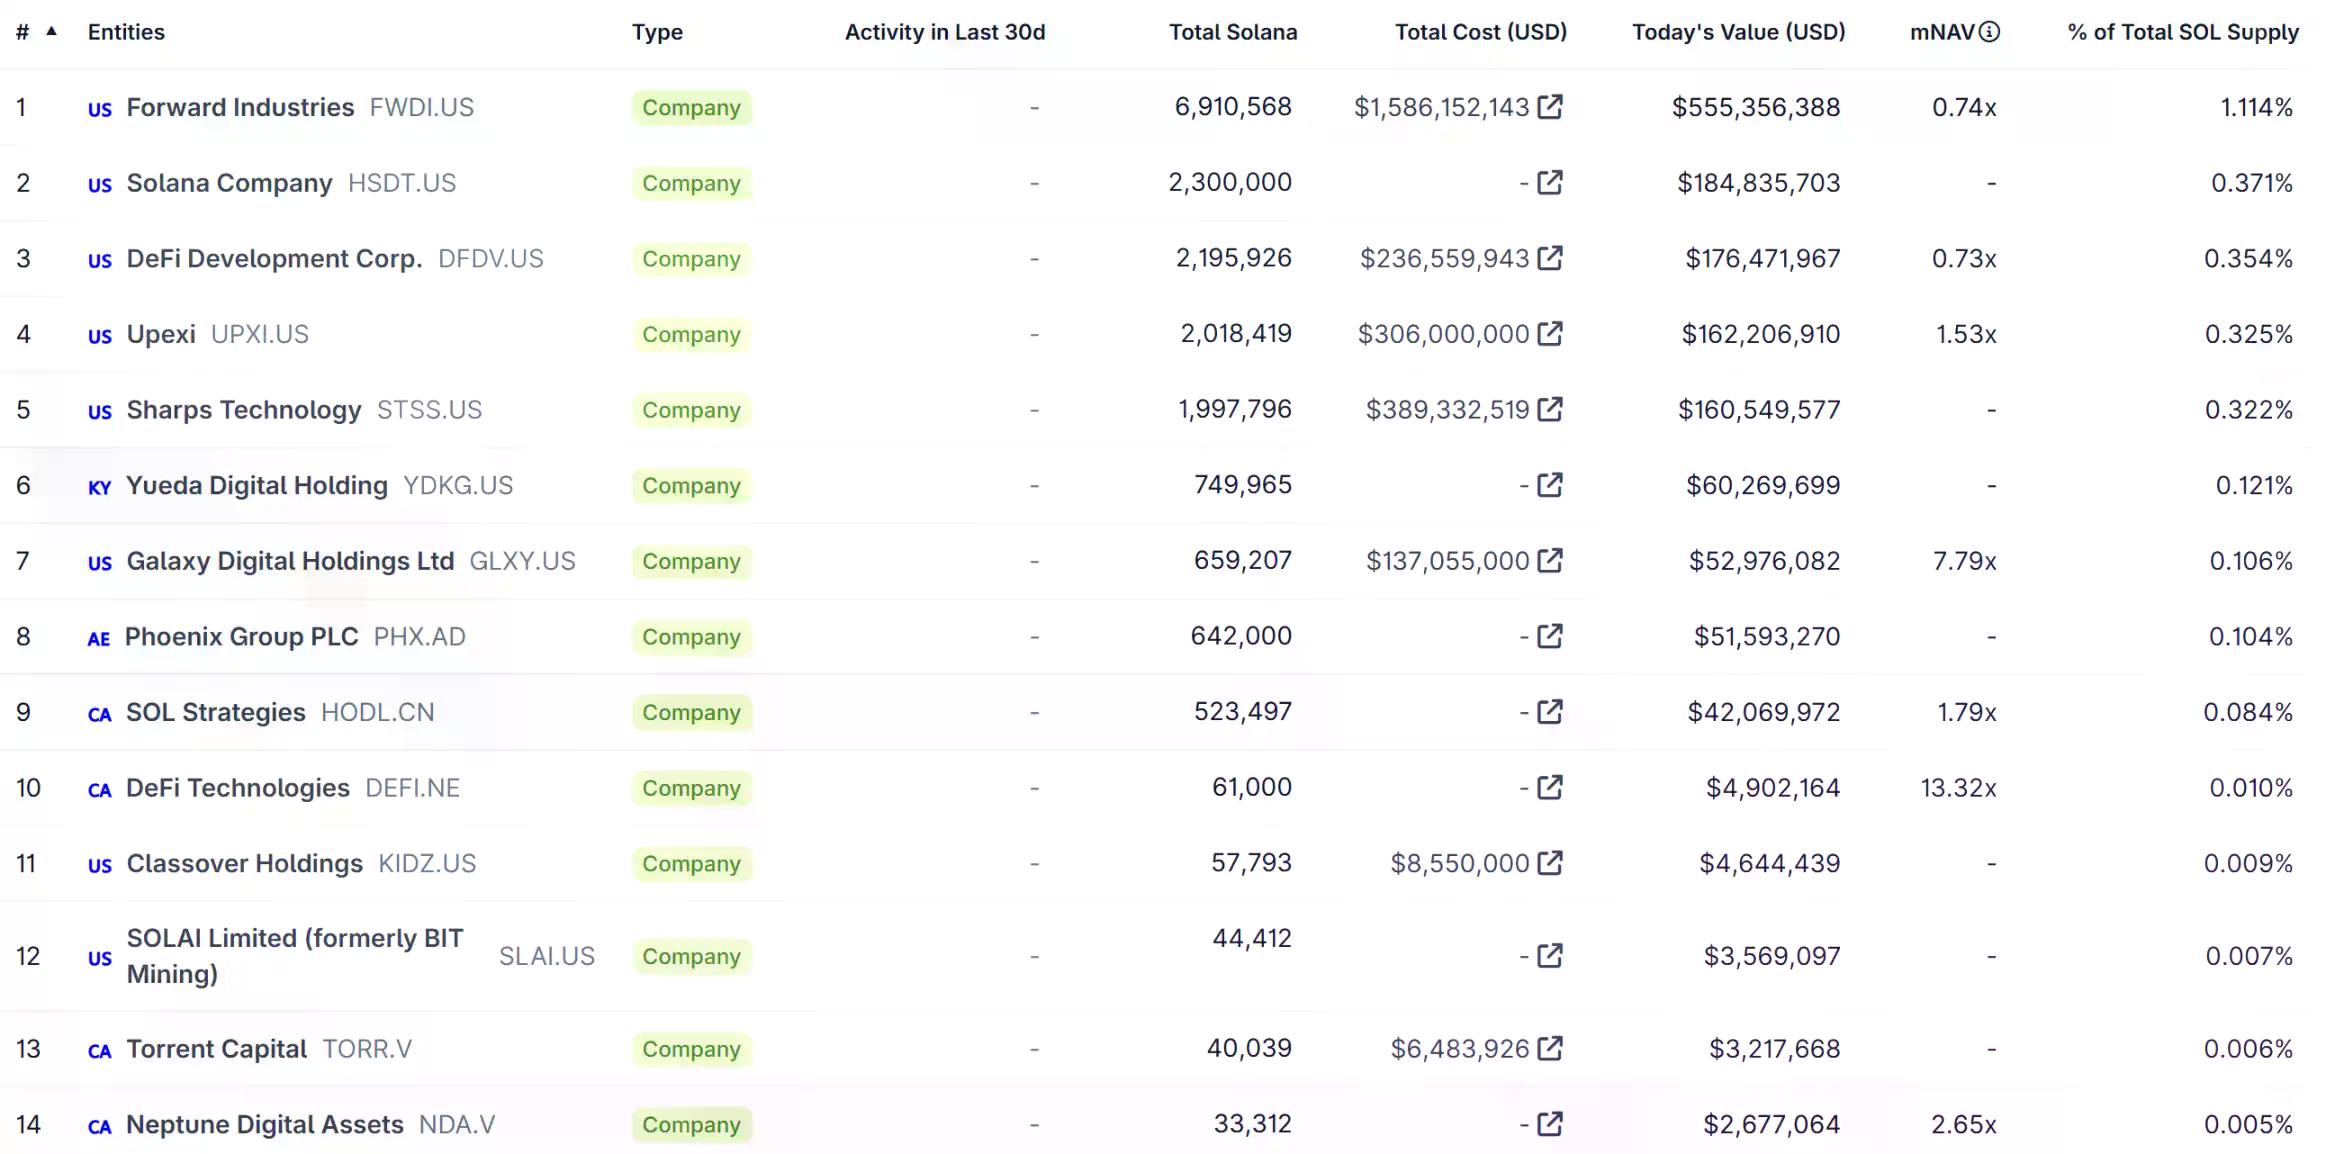Viewport: 2335px width, 1154px height.
Task: Click SLAI.US ticker for SOLAI Limited
Action: point(546,957)
